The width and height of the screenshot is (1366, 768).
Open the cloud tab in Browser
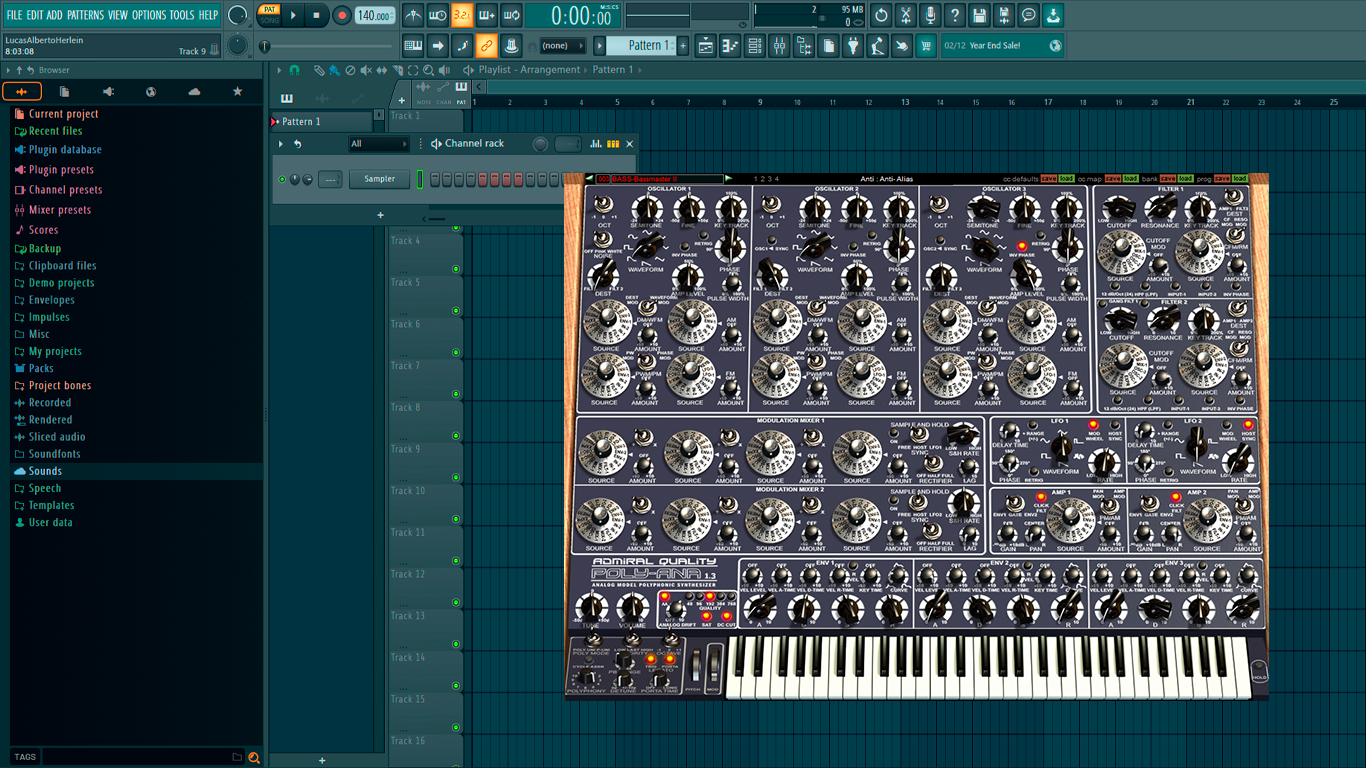[194, 91]
